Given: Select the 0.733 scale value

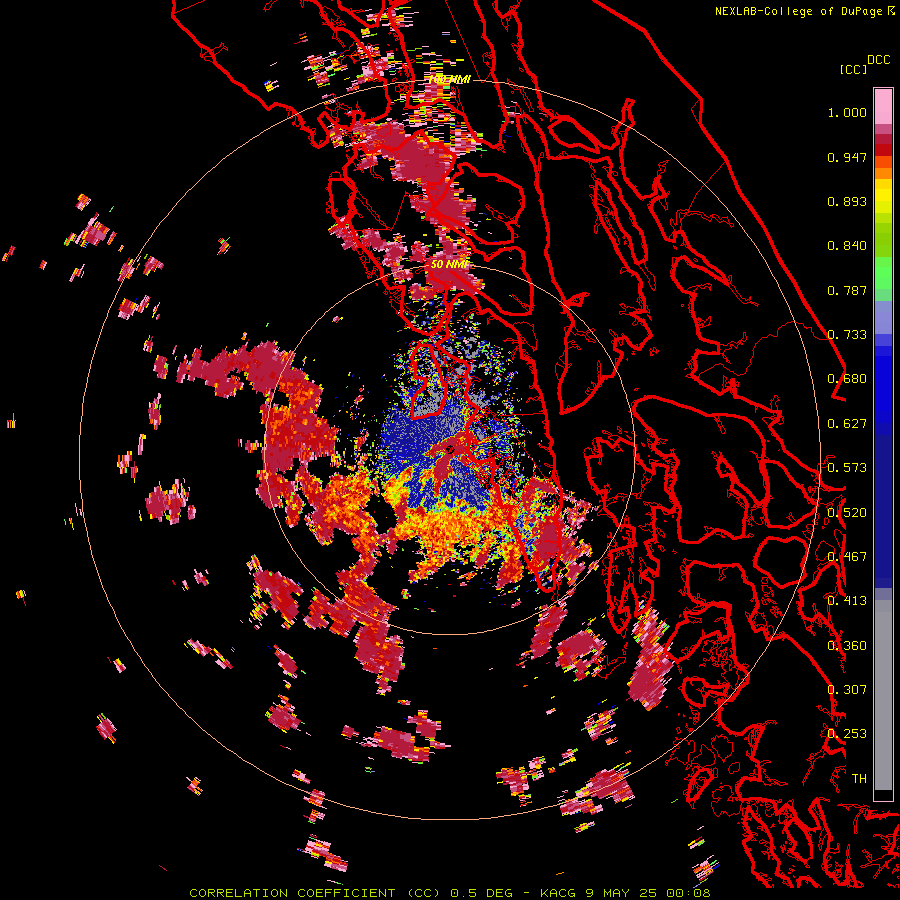Looking at the screenshot, I should [x=847, y=335].
